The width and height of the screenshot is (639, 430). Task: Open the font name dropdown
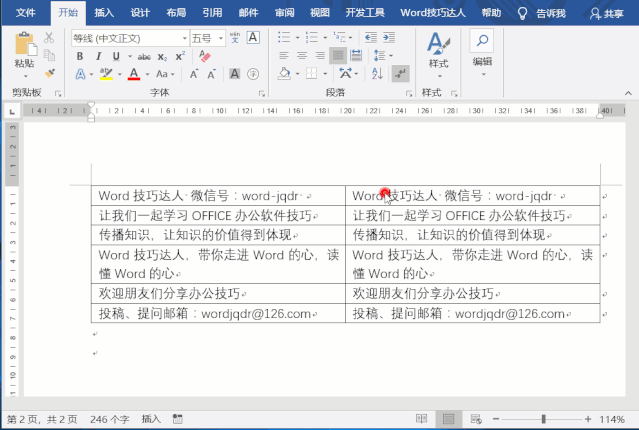point(185,38)
